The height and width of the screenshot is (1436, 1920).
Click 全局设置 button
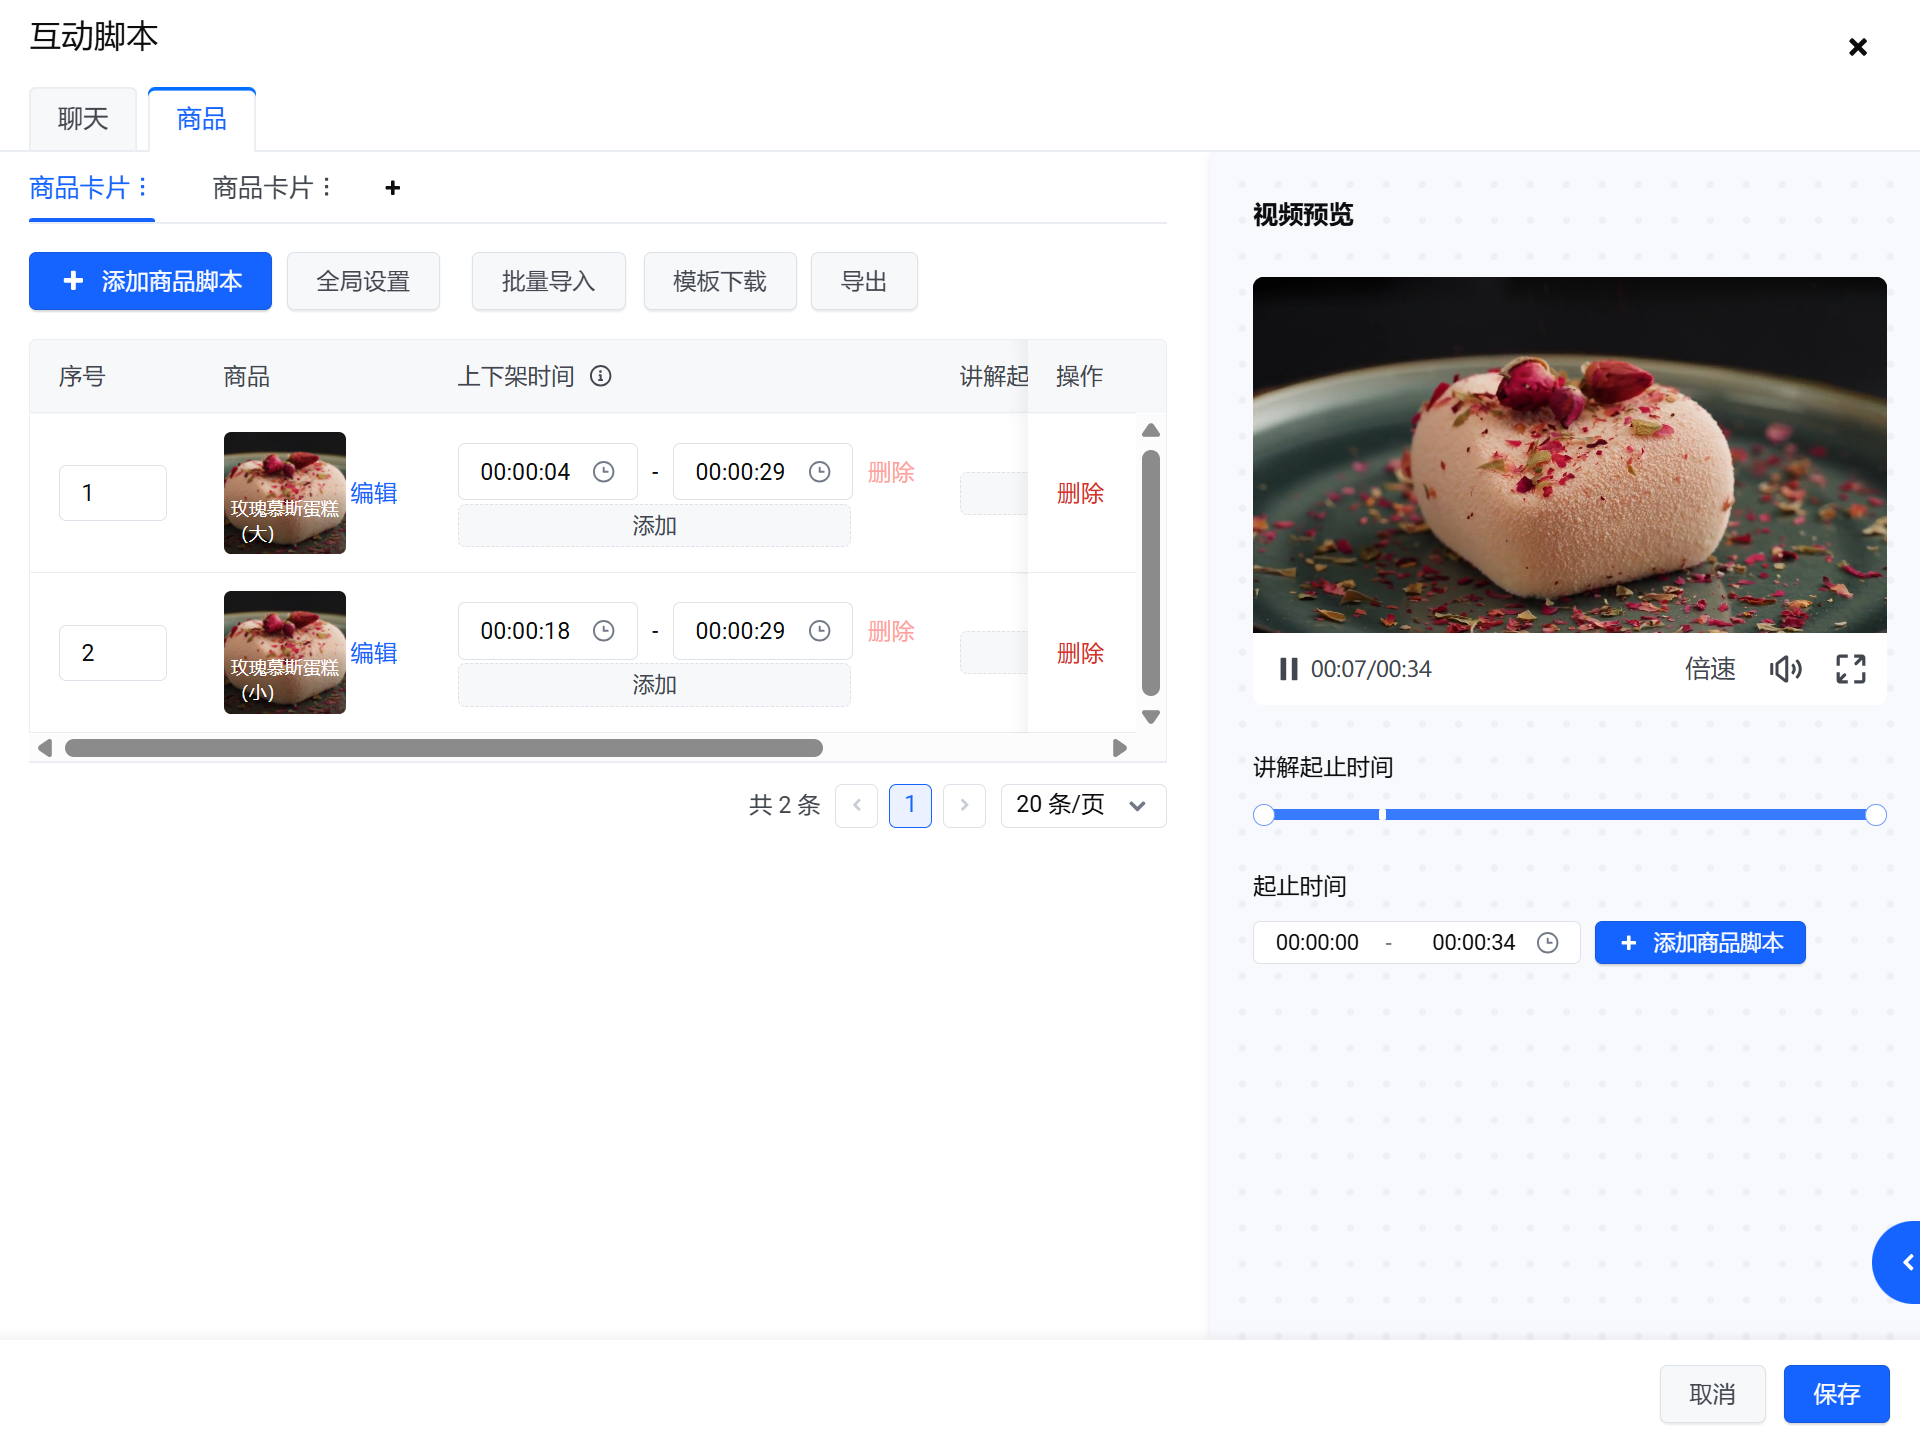coord(363,282)
